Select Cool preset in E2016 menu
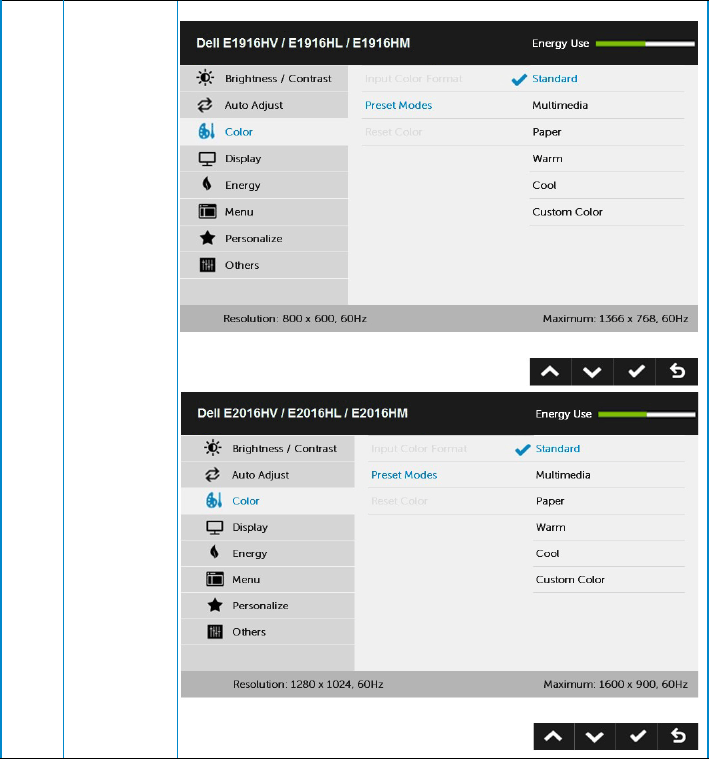This screenshot has width=709, height=759. point(547,553)
